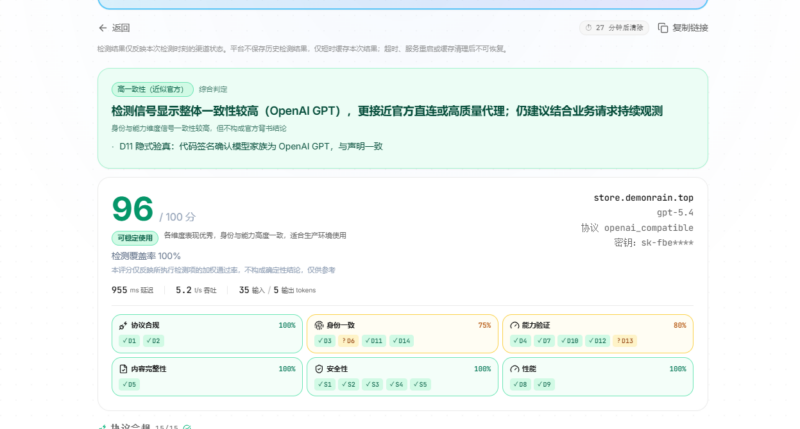Click the 协议 openai_compatible text
Viewport: 800px width, 429px height.
637,228
